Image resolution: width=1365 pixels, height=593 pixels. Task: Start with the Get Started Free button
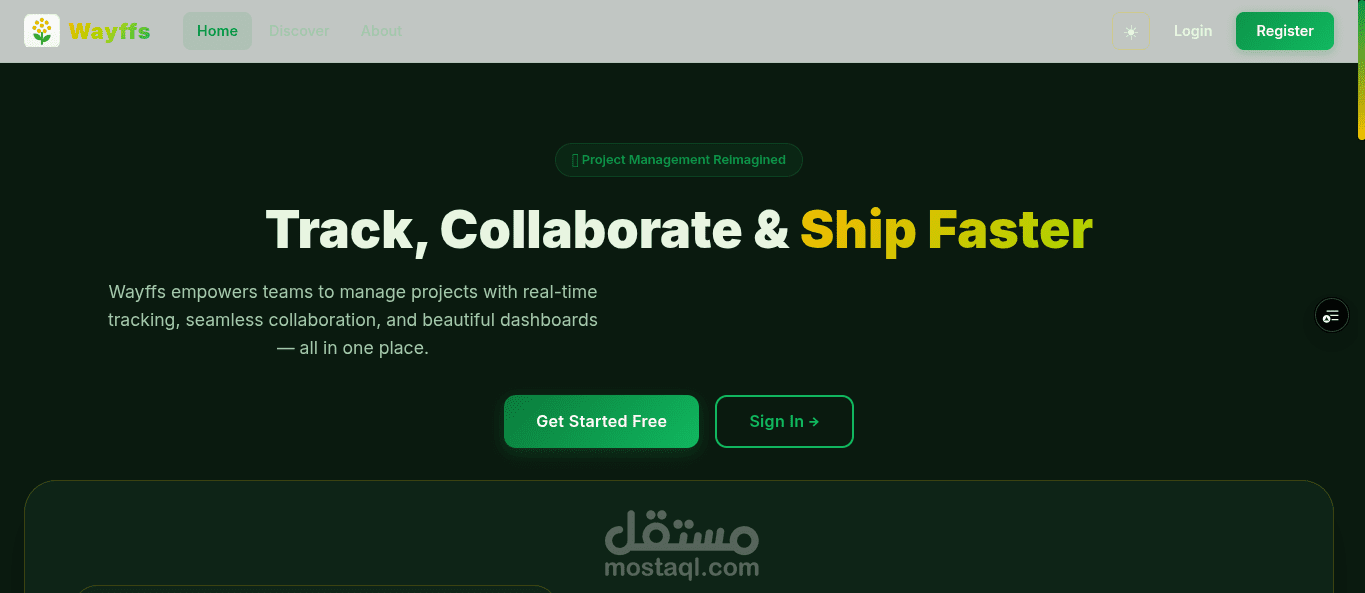601,421
